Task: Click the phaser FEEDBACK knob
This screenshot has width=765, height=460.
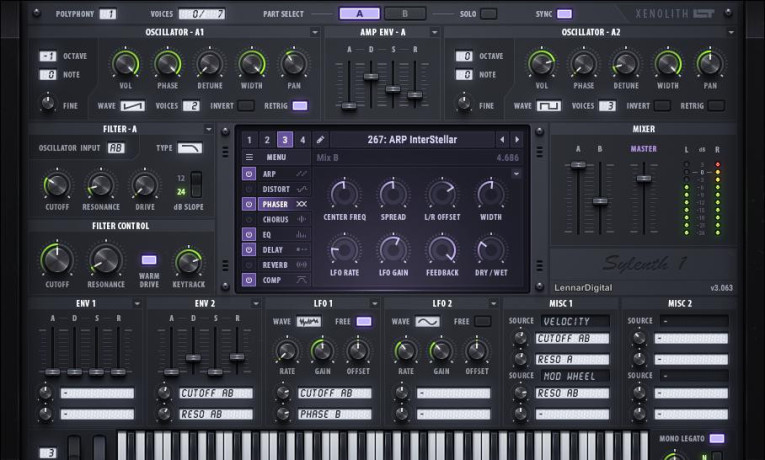Action: pos(442,250)
